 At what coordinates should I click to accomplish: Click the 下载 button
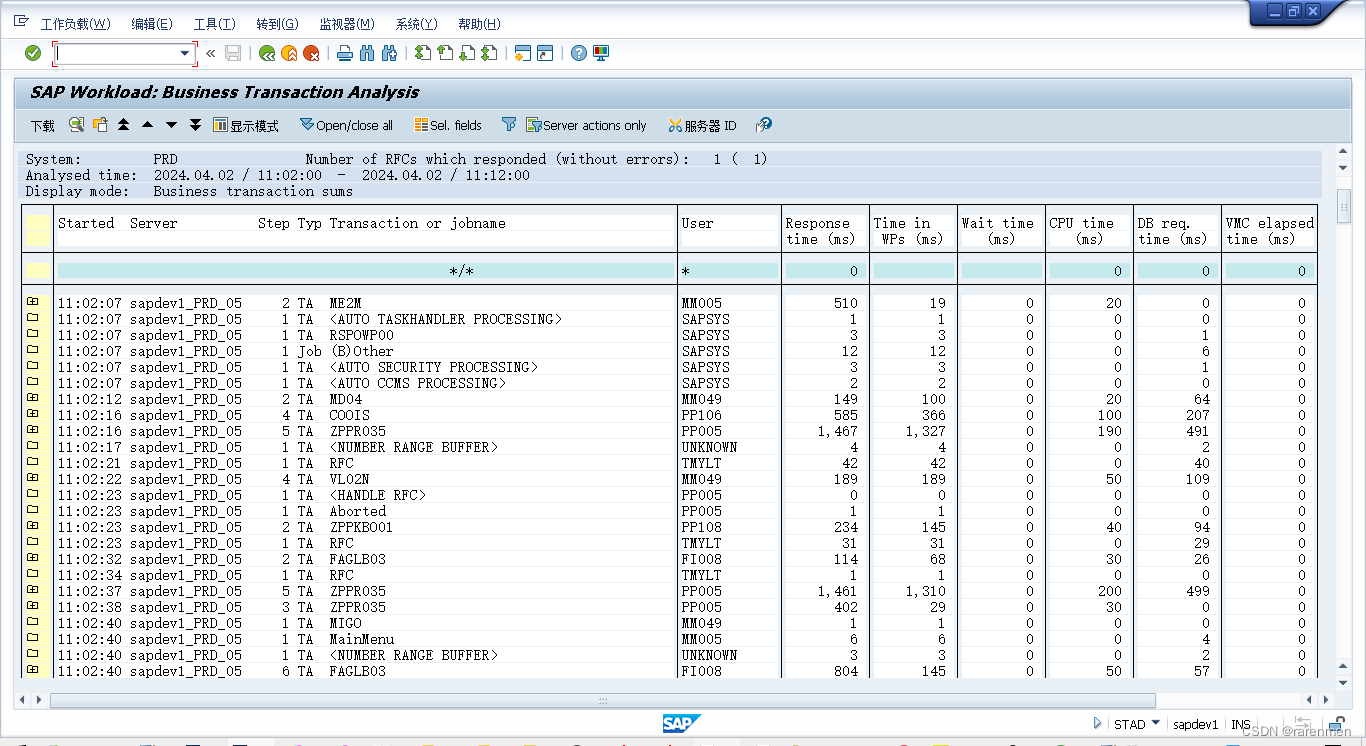42,126
